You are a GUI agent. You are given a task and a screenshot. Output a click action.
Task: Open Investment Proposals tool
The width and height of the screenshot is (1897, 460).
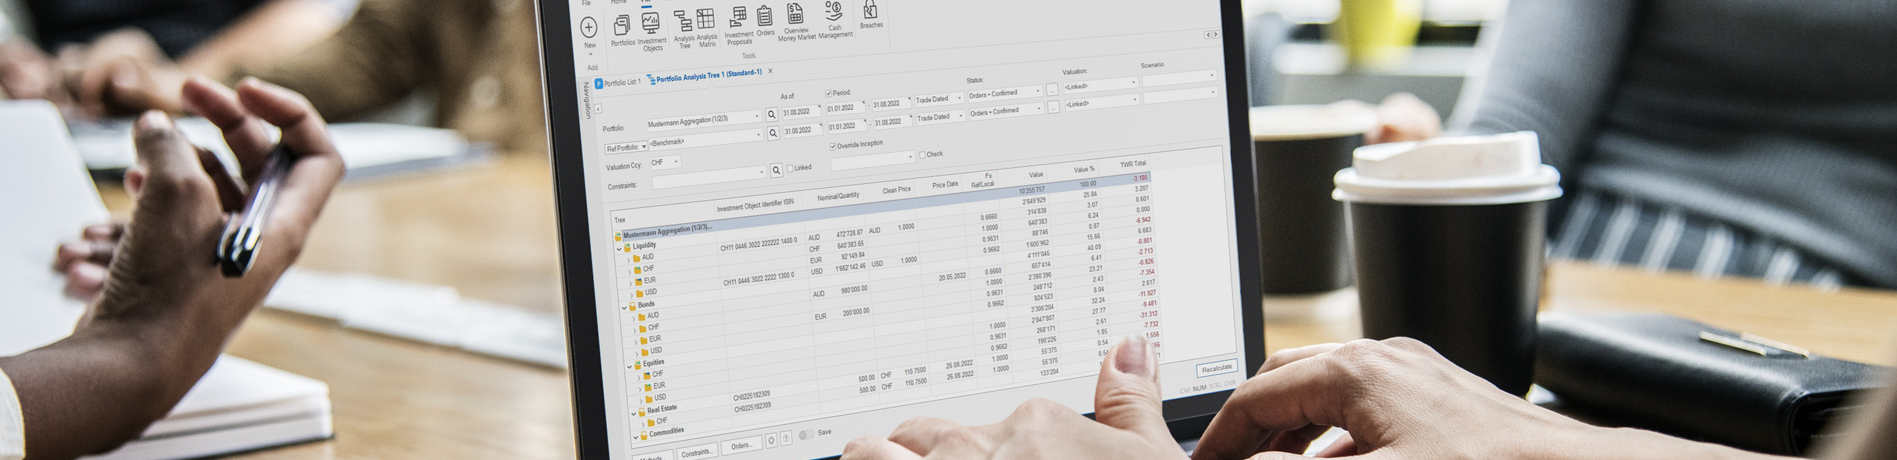tap(738, 18)
